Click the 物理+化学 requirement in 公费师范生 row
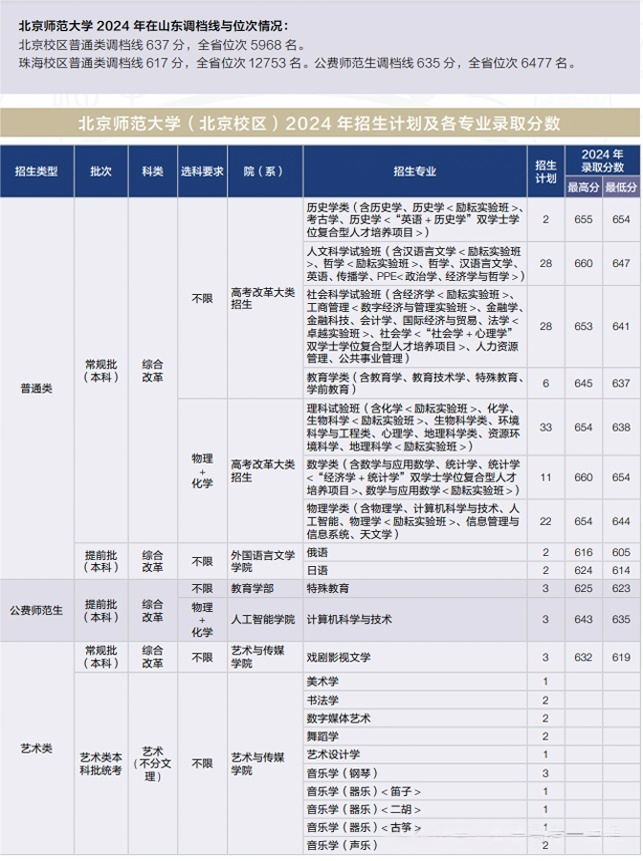The image size is (643, 861). 202,619
